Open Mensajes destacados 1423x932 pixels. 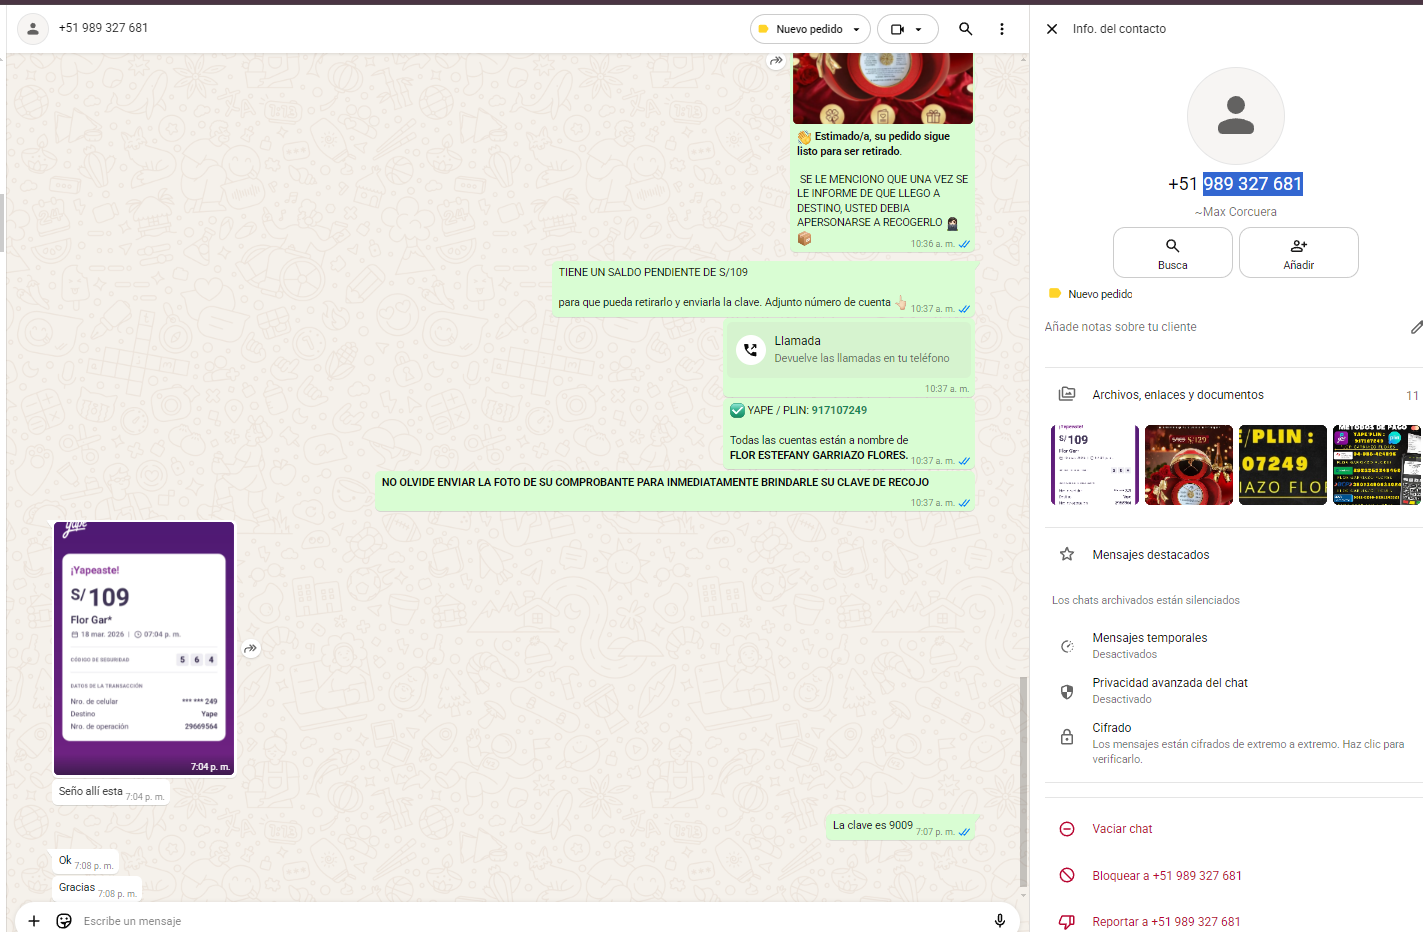point(1150,555)
